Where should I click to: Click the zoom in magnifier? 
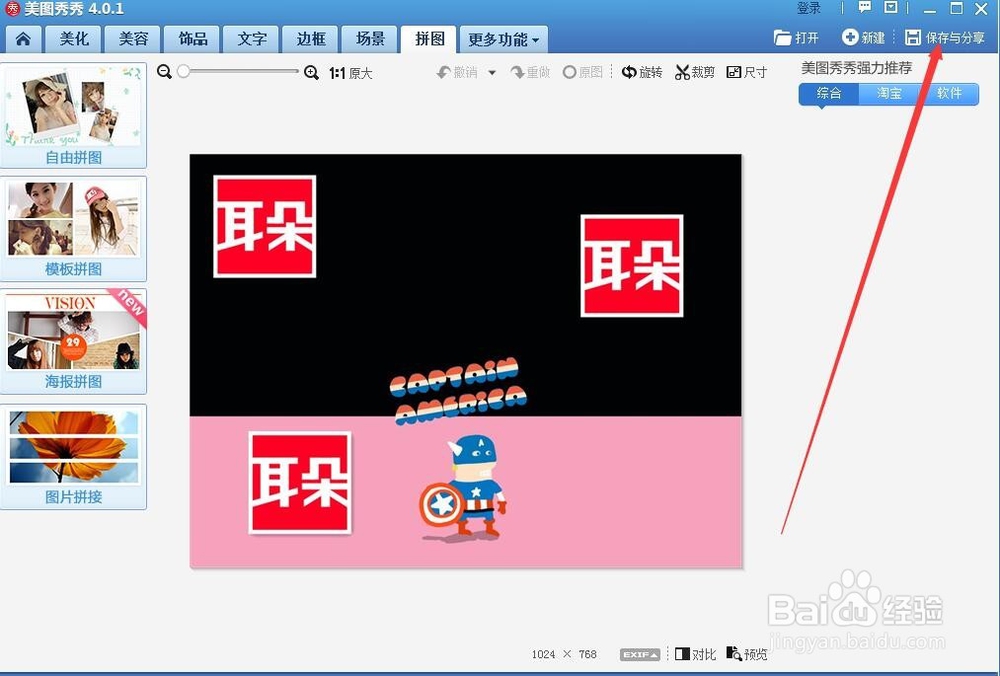point(311,72)
